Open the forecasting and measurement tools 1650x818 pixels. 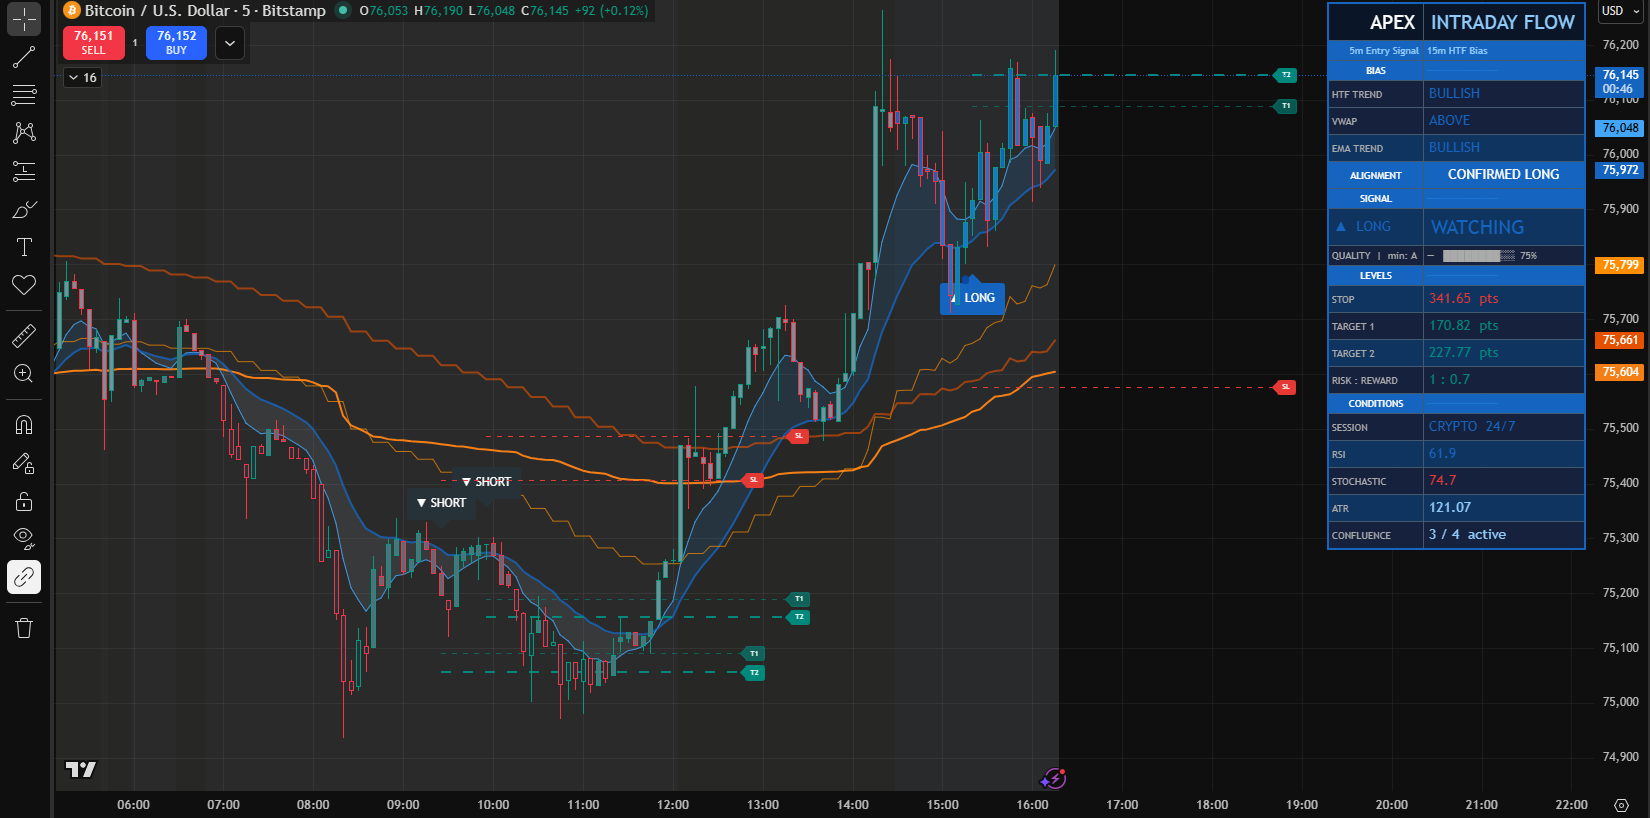(24, 171)
